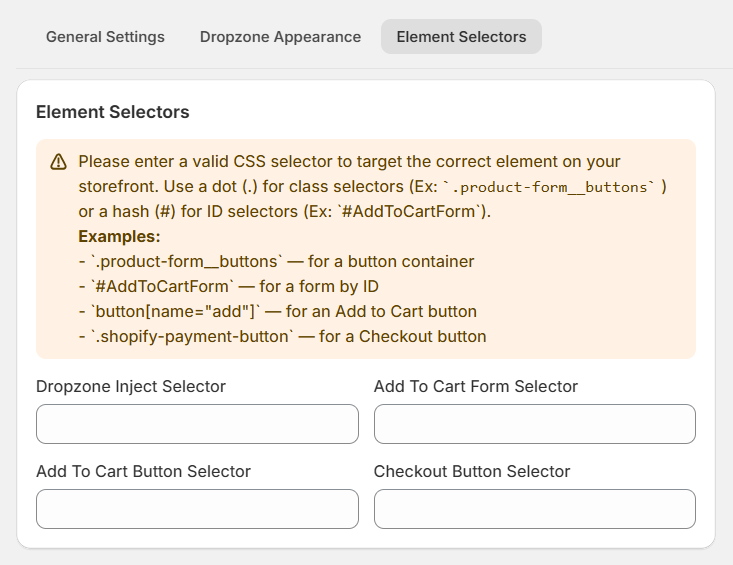Switch to the General Settings tab
This screenshot has width=733, height=565.
pos(105,37)
